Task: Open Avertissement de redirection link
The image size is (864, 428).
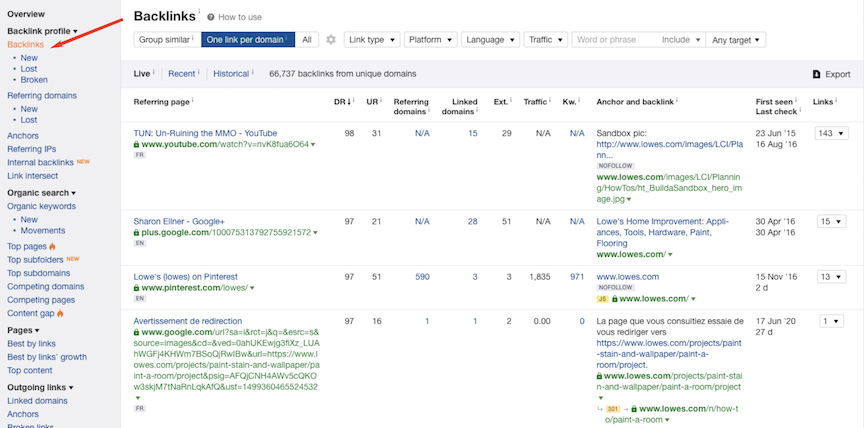Action: click(x=187, y=321)
